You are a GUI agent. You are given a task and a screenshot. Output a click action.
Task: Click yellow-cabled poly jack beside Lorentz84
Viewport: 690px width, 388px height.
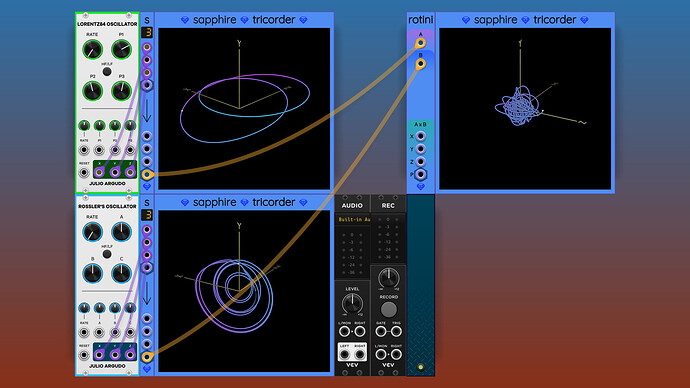coord(147,175)
